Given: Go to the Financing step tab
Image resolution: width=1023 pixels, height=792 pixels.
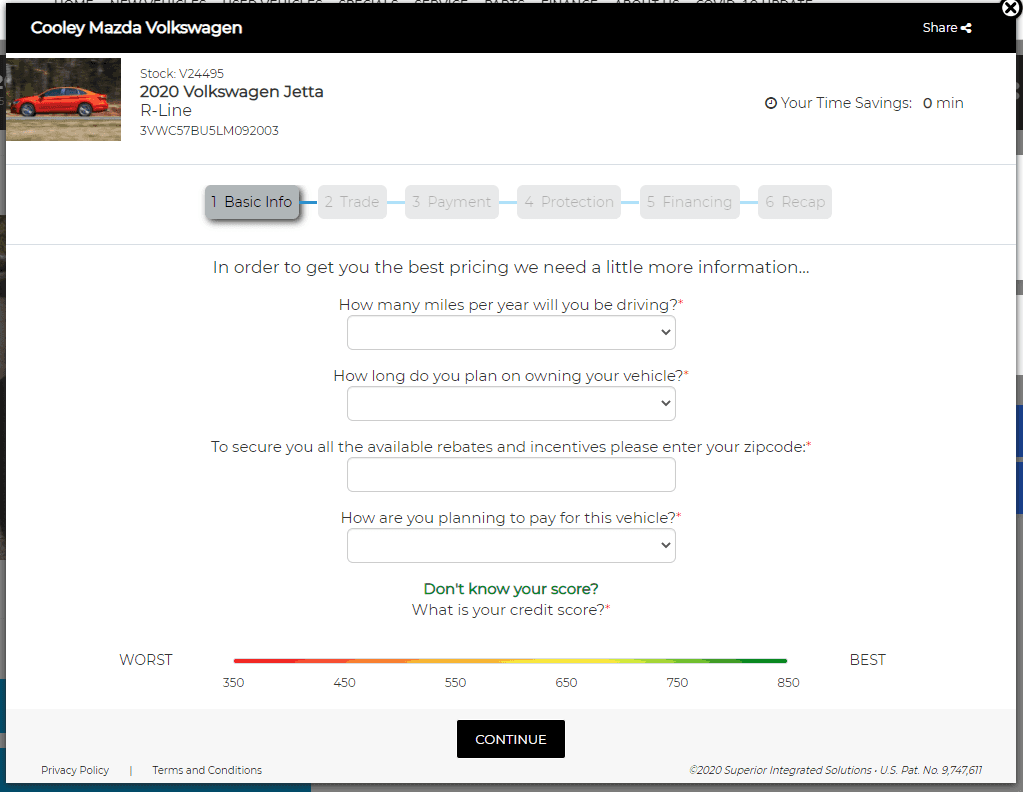Looking at the screenshot, I should pos(690,202).
